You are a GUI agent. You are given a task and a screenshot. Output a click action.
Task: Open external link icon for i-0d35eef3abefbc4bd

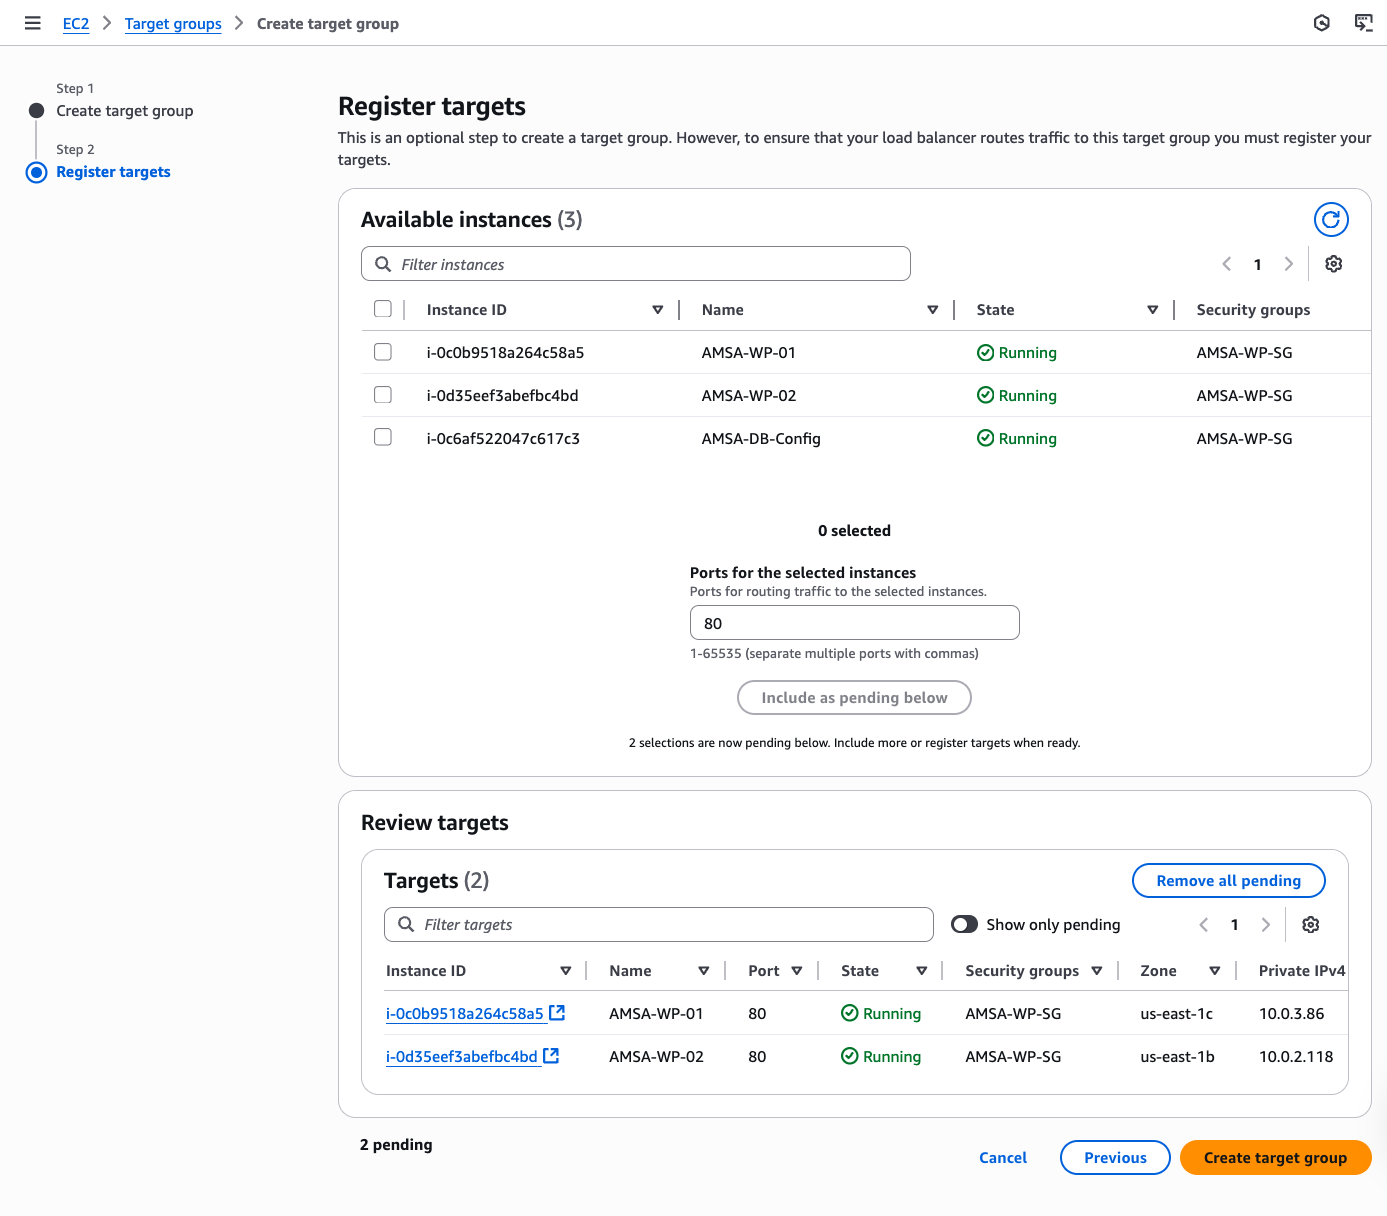(x=551, y=1056)
